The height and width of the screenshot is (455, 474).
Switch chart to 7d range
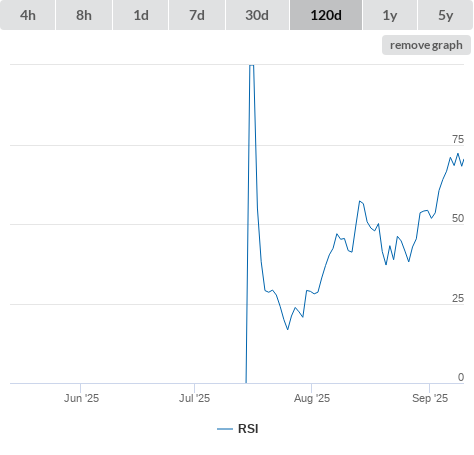(x=197, y=15)
